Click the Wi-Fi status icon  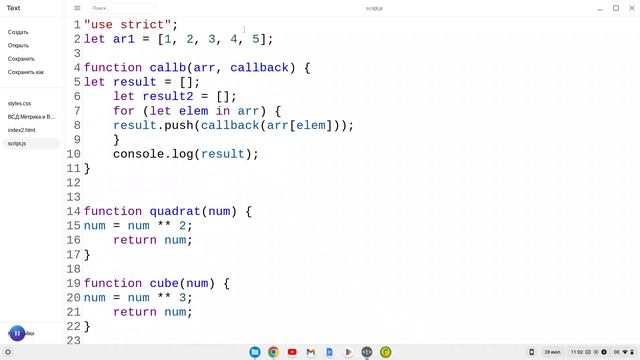click(625, 352)
